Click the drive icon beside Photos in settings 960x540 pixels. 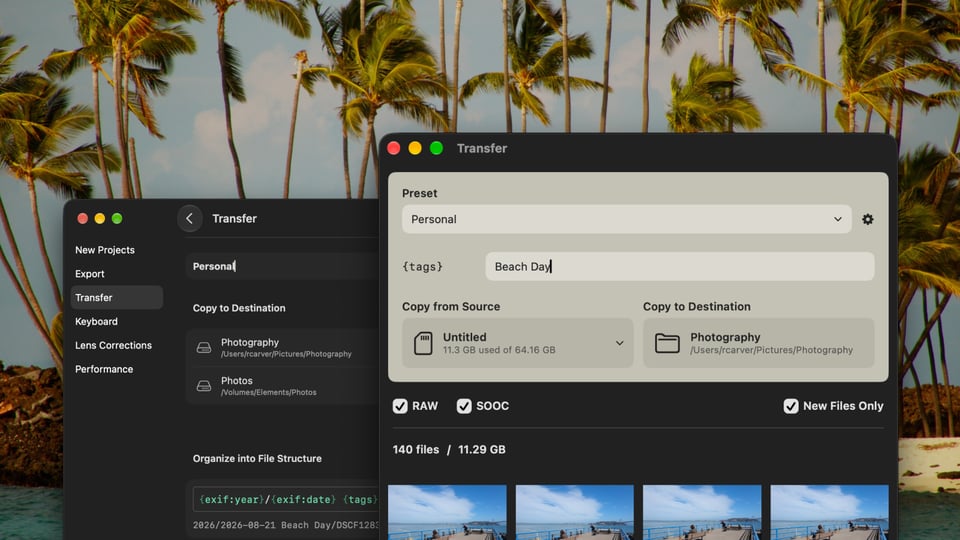(x=204, y=386)
